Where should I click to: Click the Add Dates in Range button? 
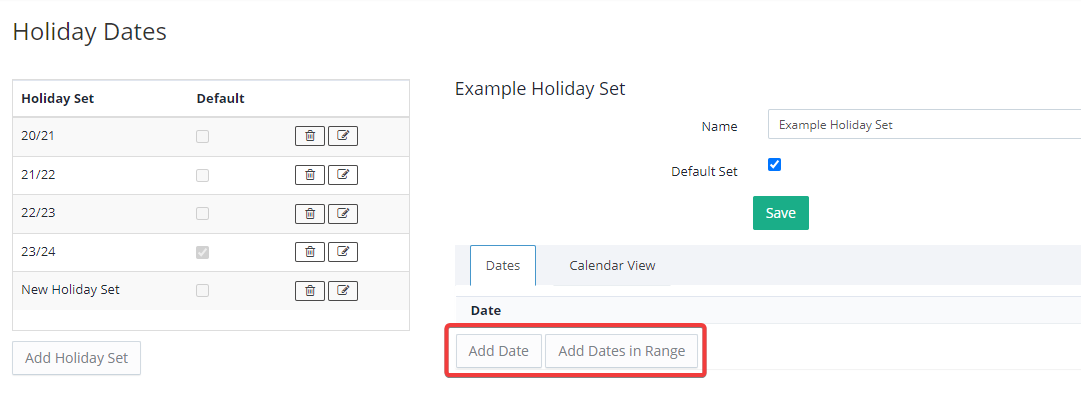click(x=621, y=351)
